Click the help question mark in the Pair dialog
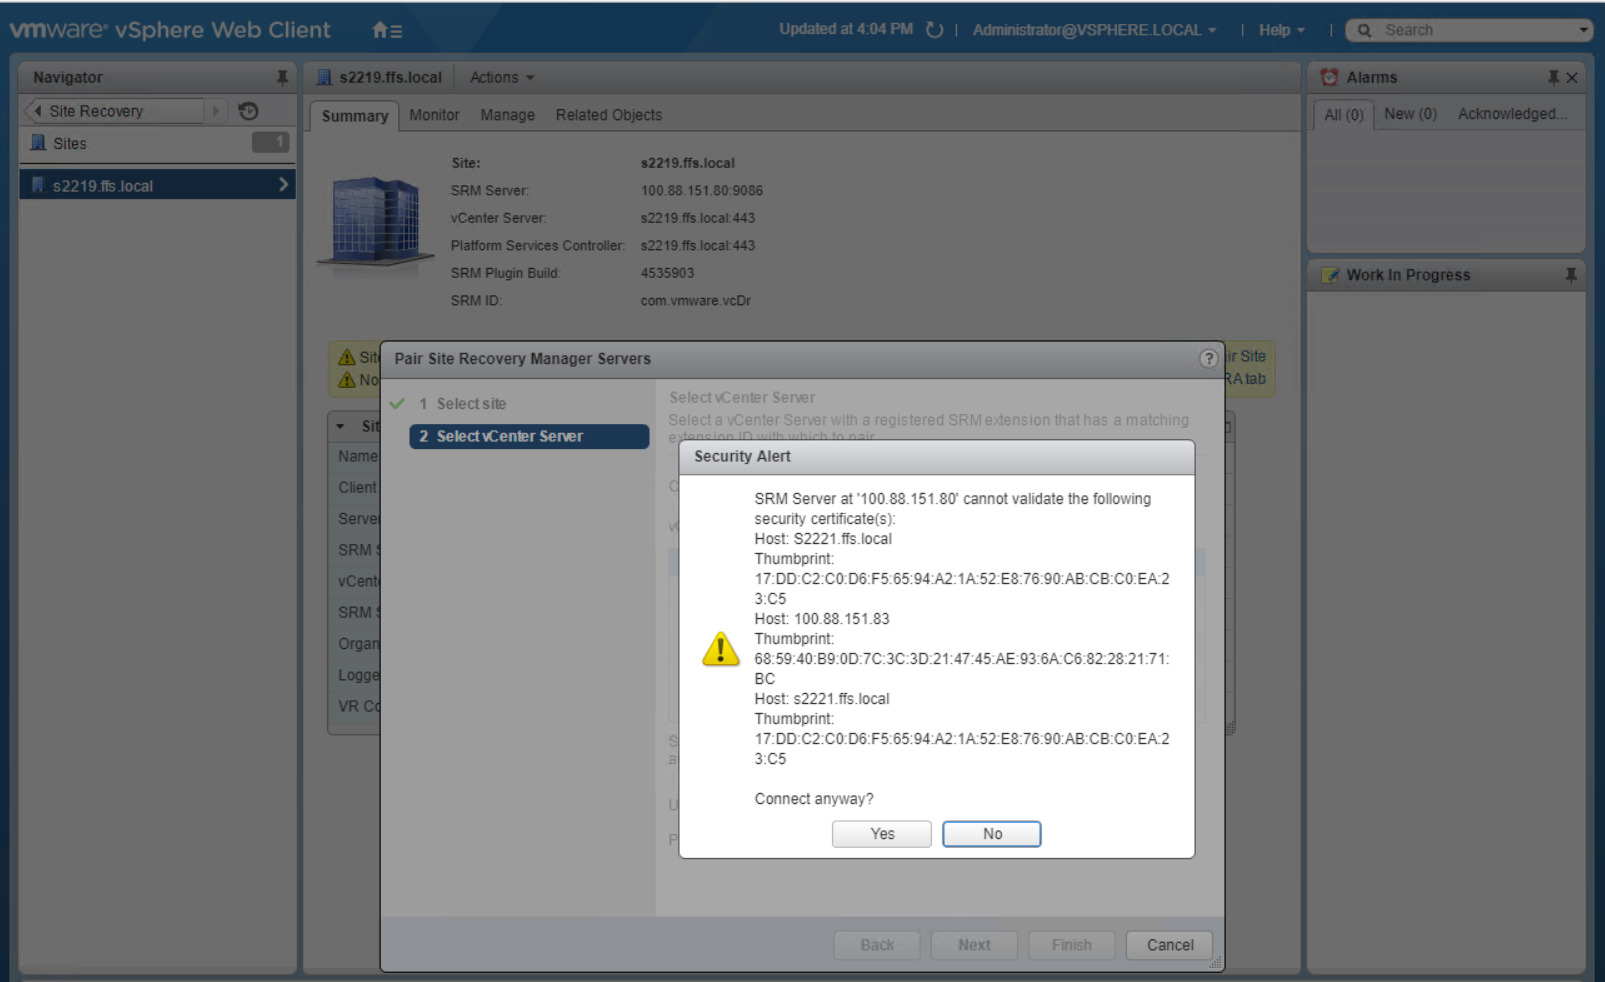Image resolution: width=1605 pixels, height=982 pixels. click(1208, 358)
